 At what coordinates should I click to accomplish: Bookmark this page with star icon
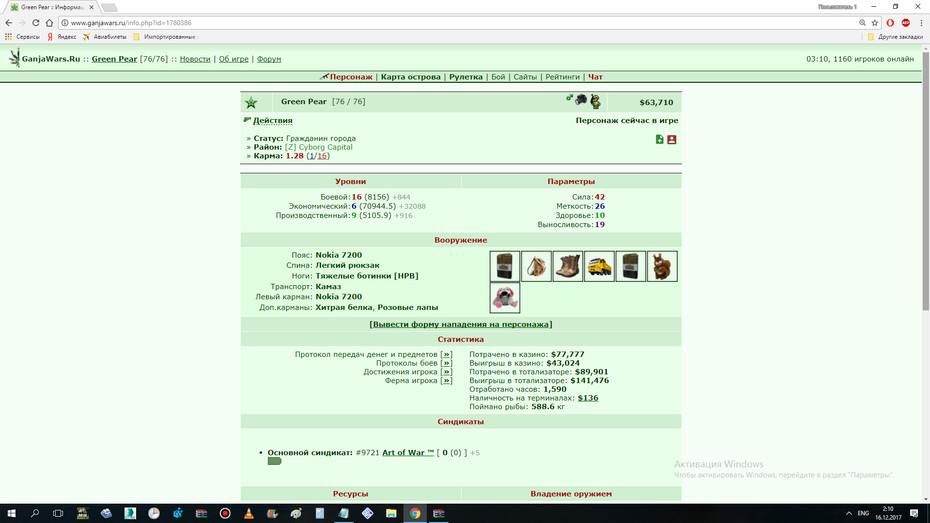875,23
